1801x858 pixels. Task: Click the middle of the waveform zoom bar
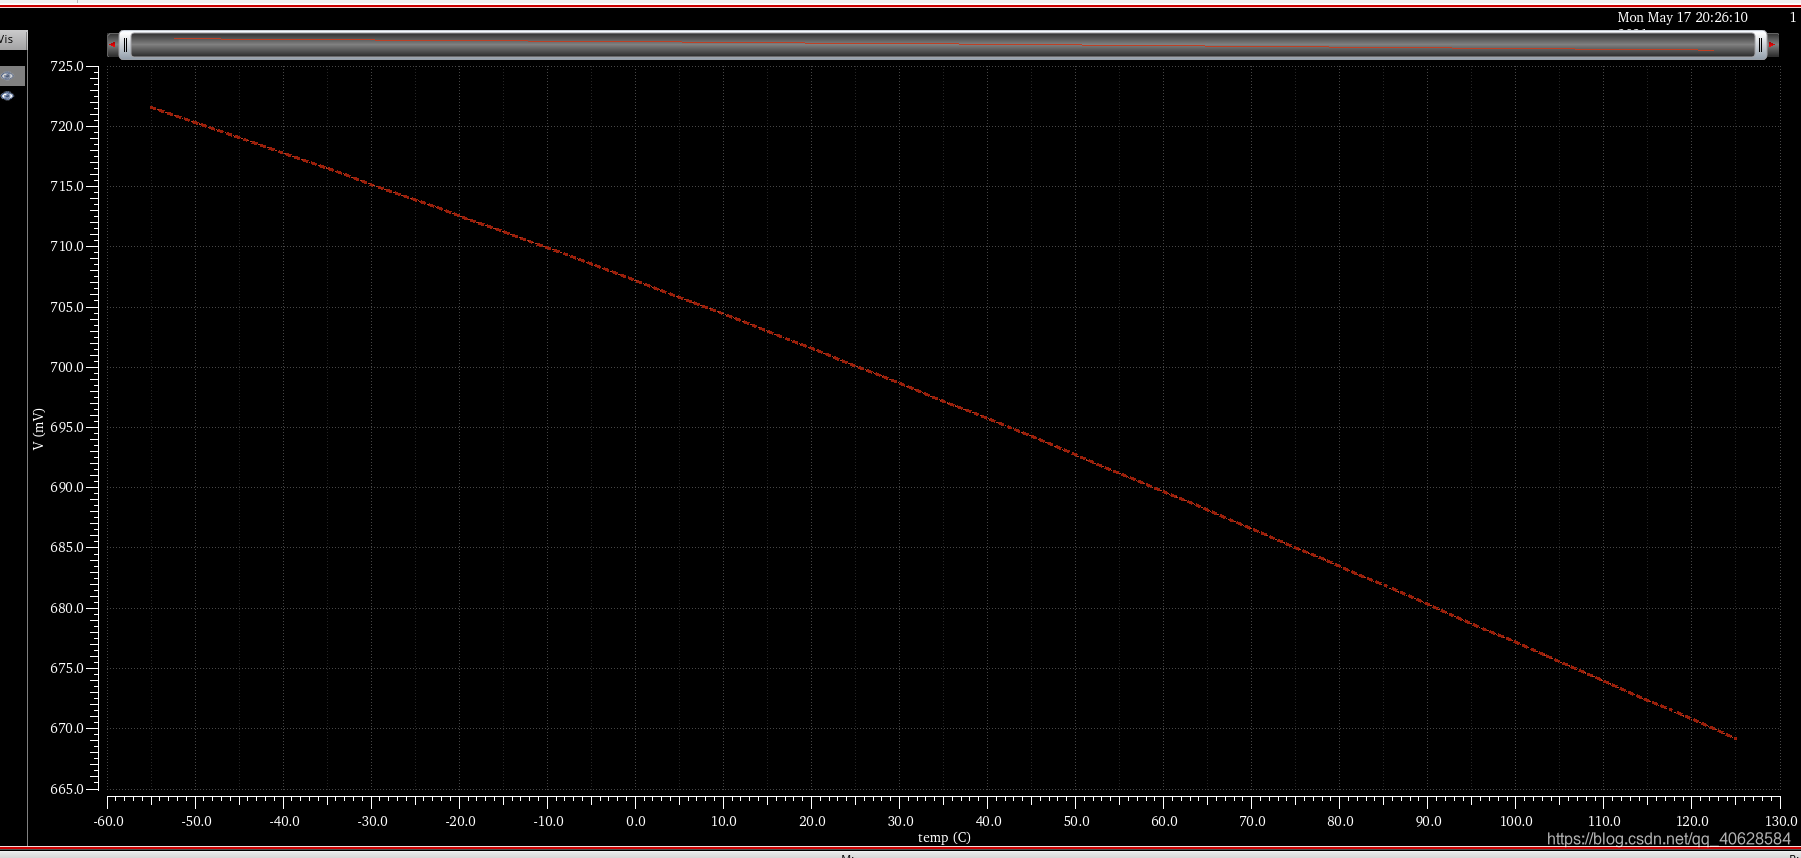942,45
